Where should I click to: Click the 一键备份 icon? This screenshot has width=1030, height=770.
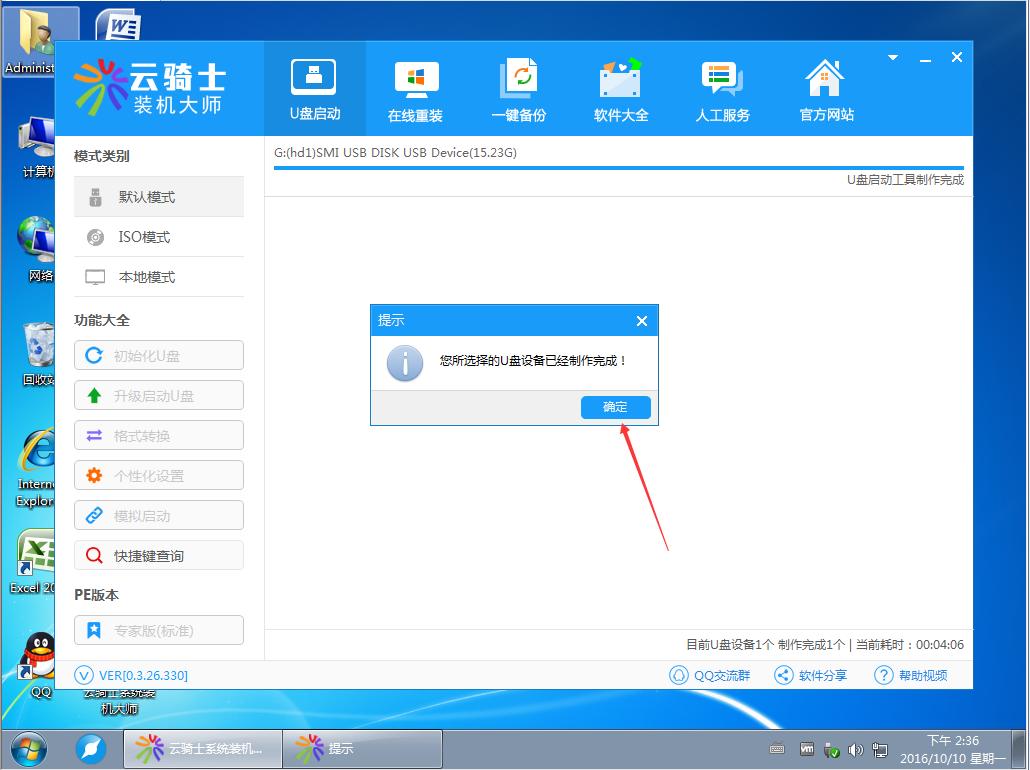pos(517,88)
